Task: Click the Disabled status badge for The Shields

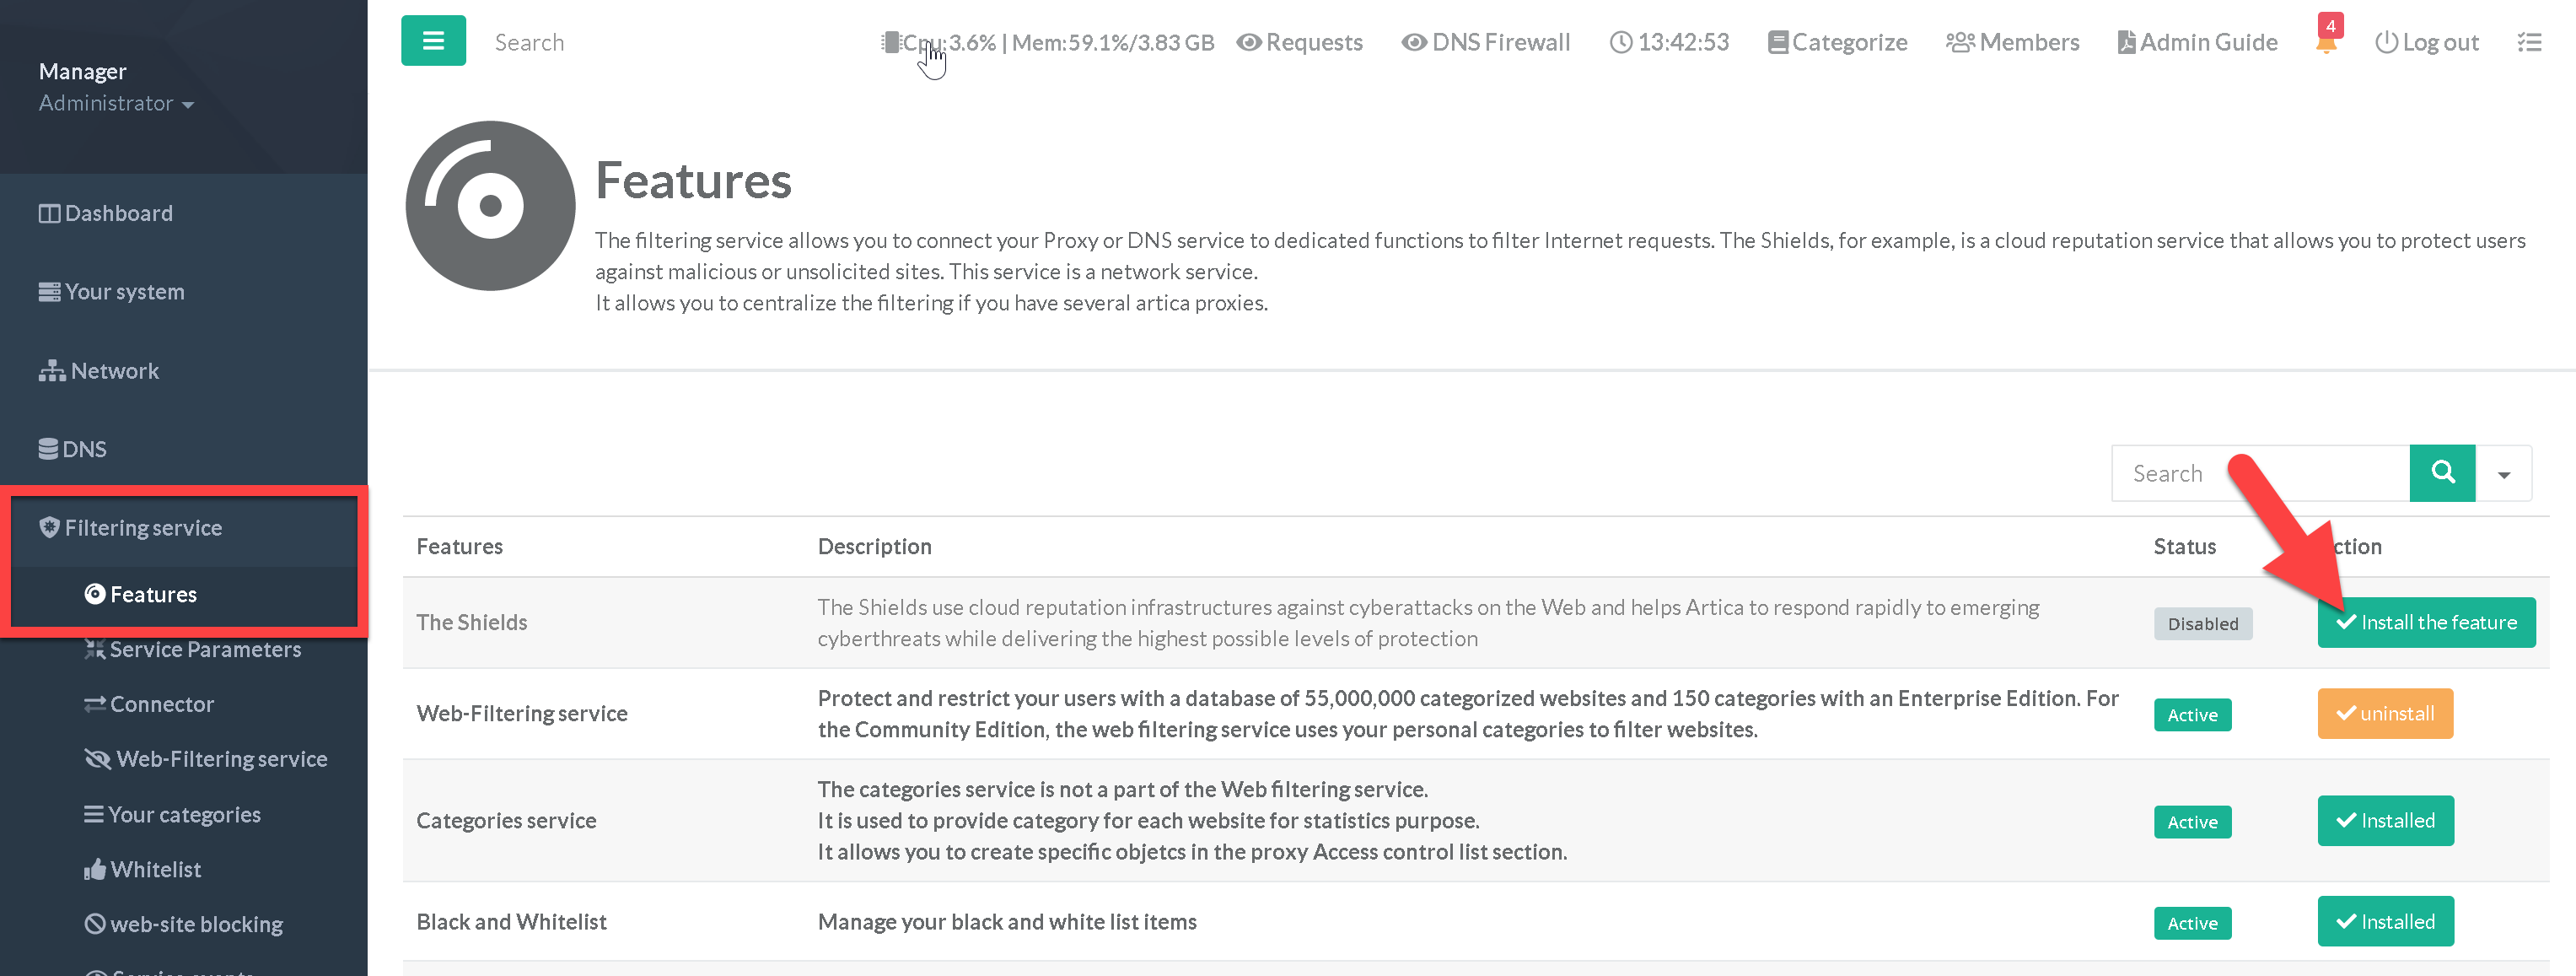Action: click(x=2203, y=623)
